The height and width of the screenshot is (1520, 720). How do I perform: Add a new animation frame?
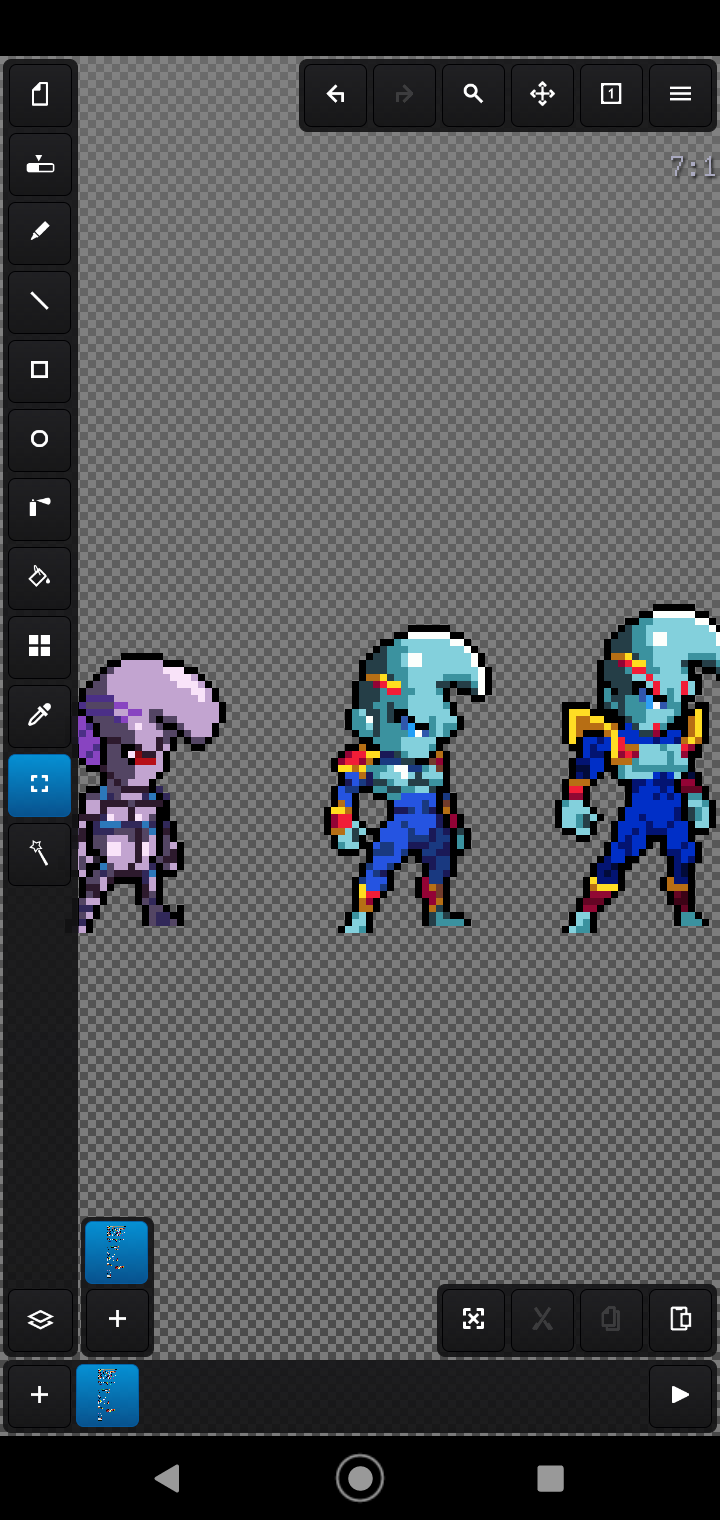point(40,1396)
